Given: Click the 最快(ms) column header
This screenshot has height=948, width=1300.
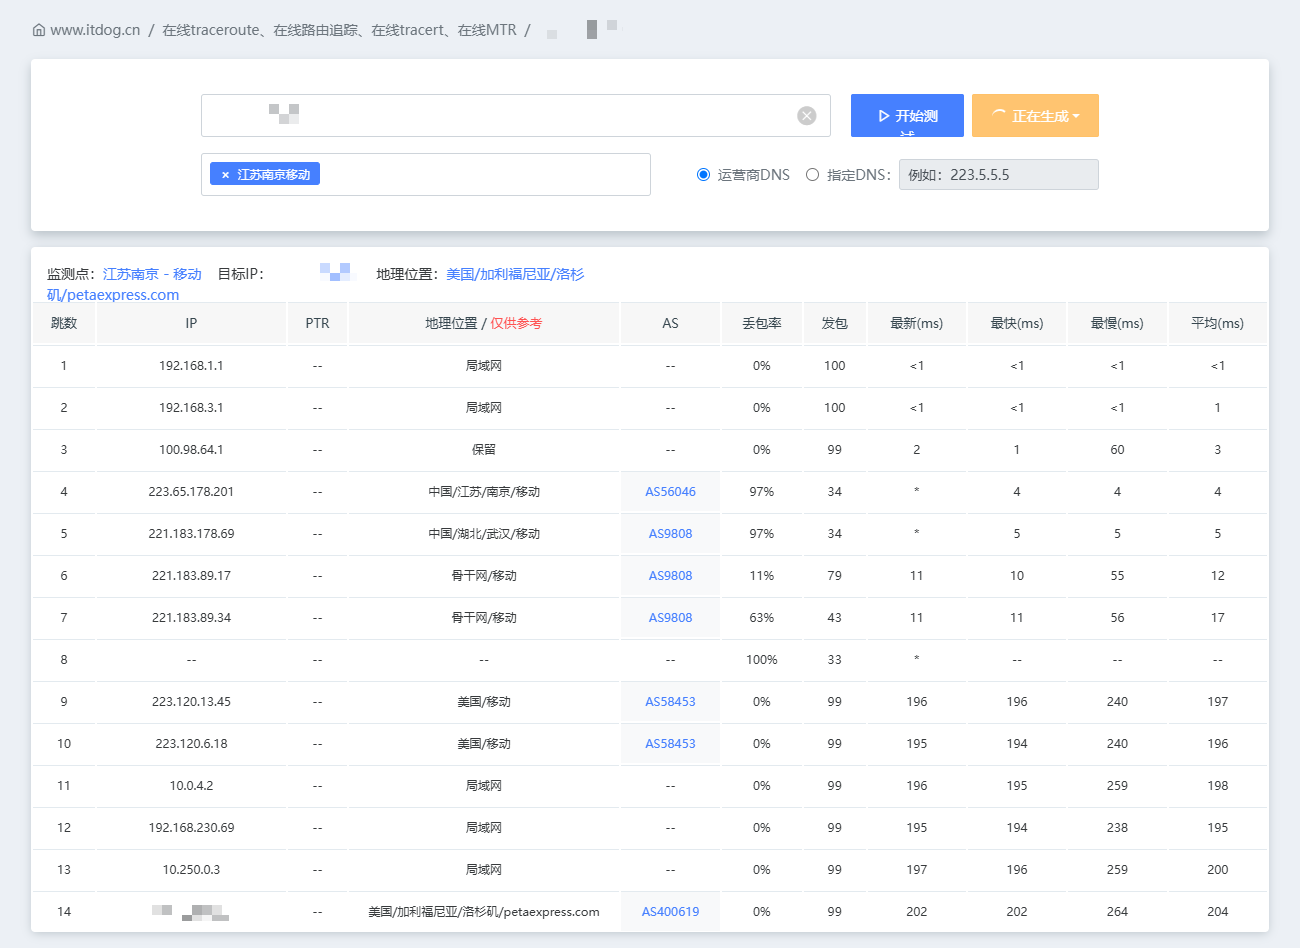Looking at the screenshot, I should coord(1017,323).
